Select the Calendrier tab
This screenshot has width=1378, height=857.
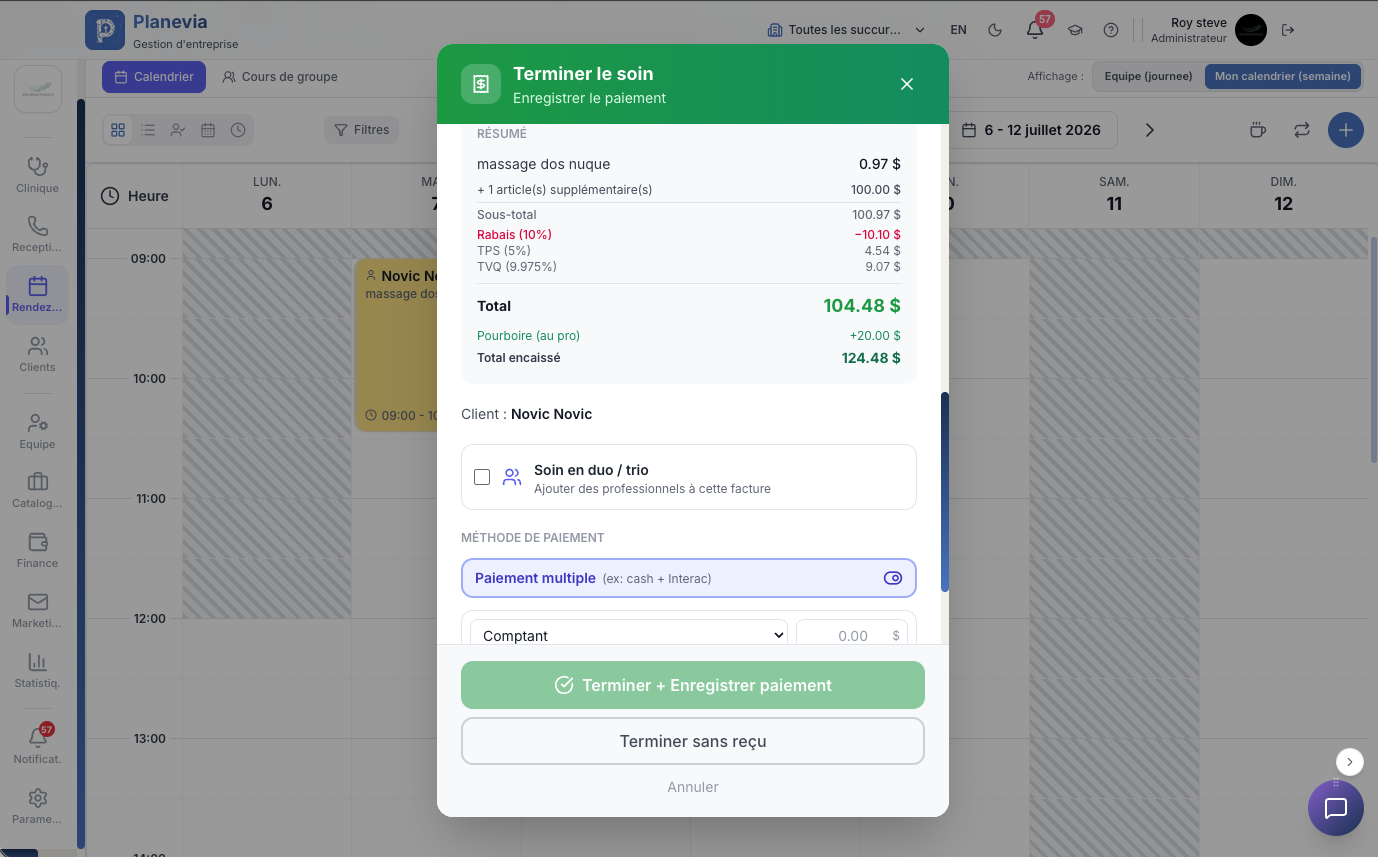(154, 77)
